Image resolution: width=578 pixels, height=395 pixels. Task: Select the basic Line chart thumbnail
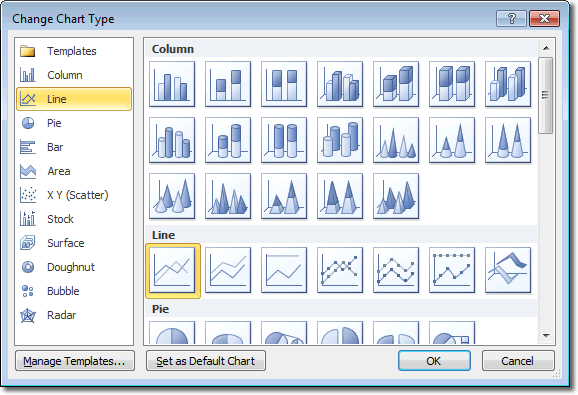click(x=173, y=271)
